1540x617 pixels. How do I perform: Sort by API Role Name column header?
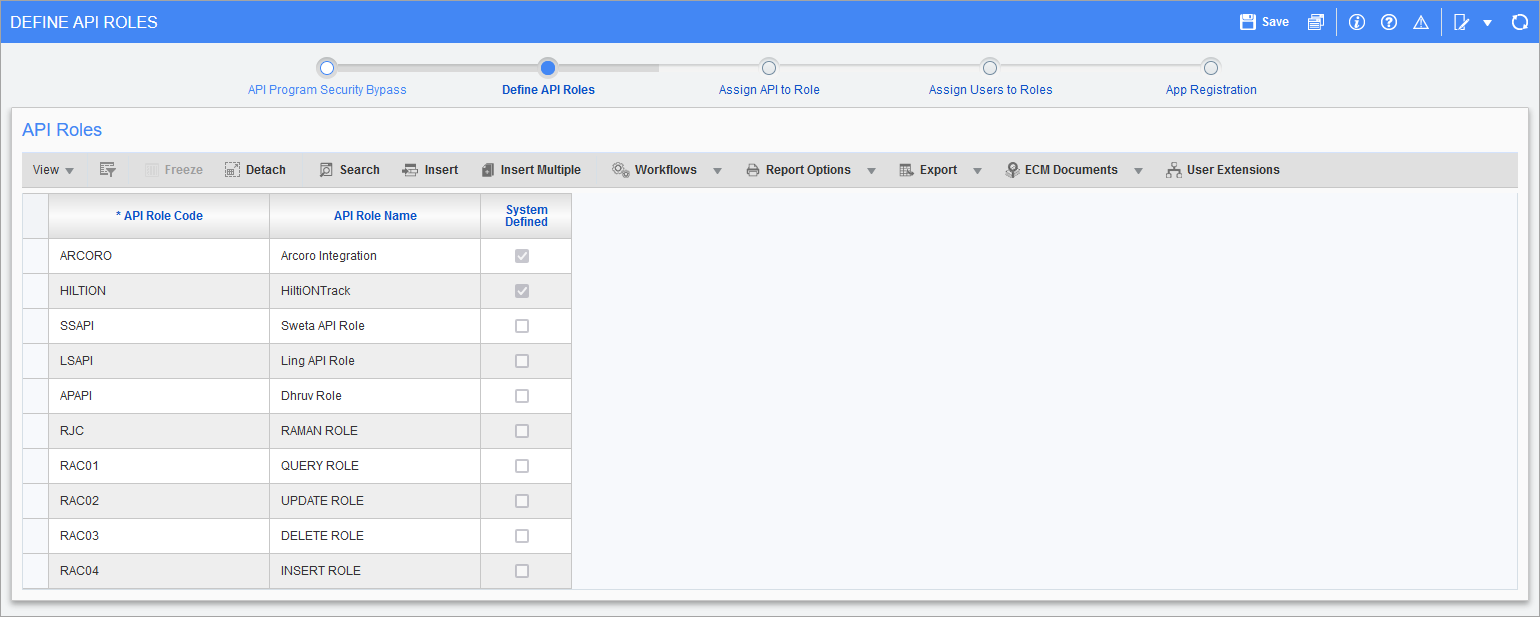click(x=375, y=216)
